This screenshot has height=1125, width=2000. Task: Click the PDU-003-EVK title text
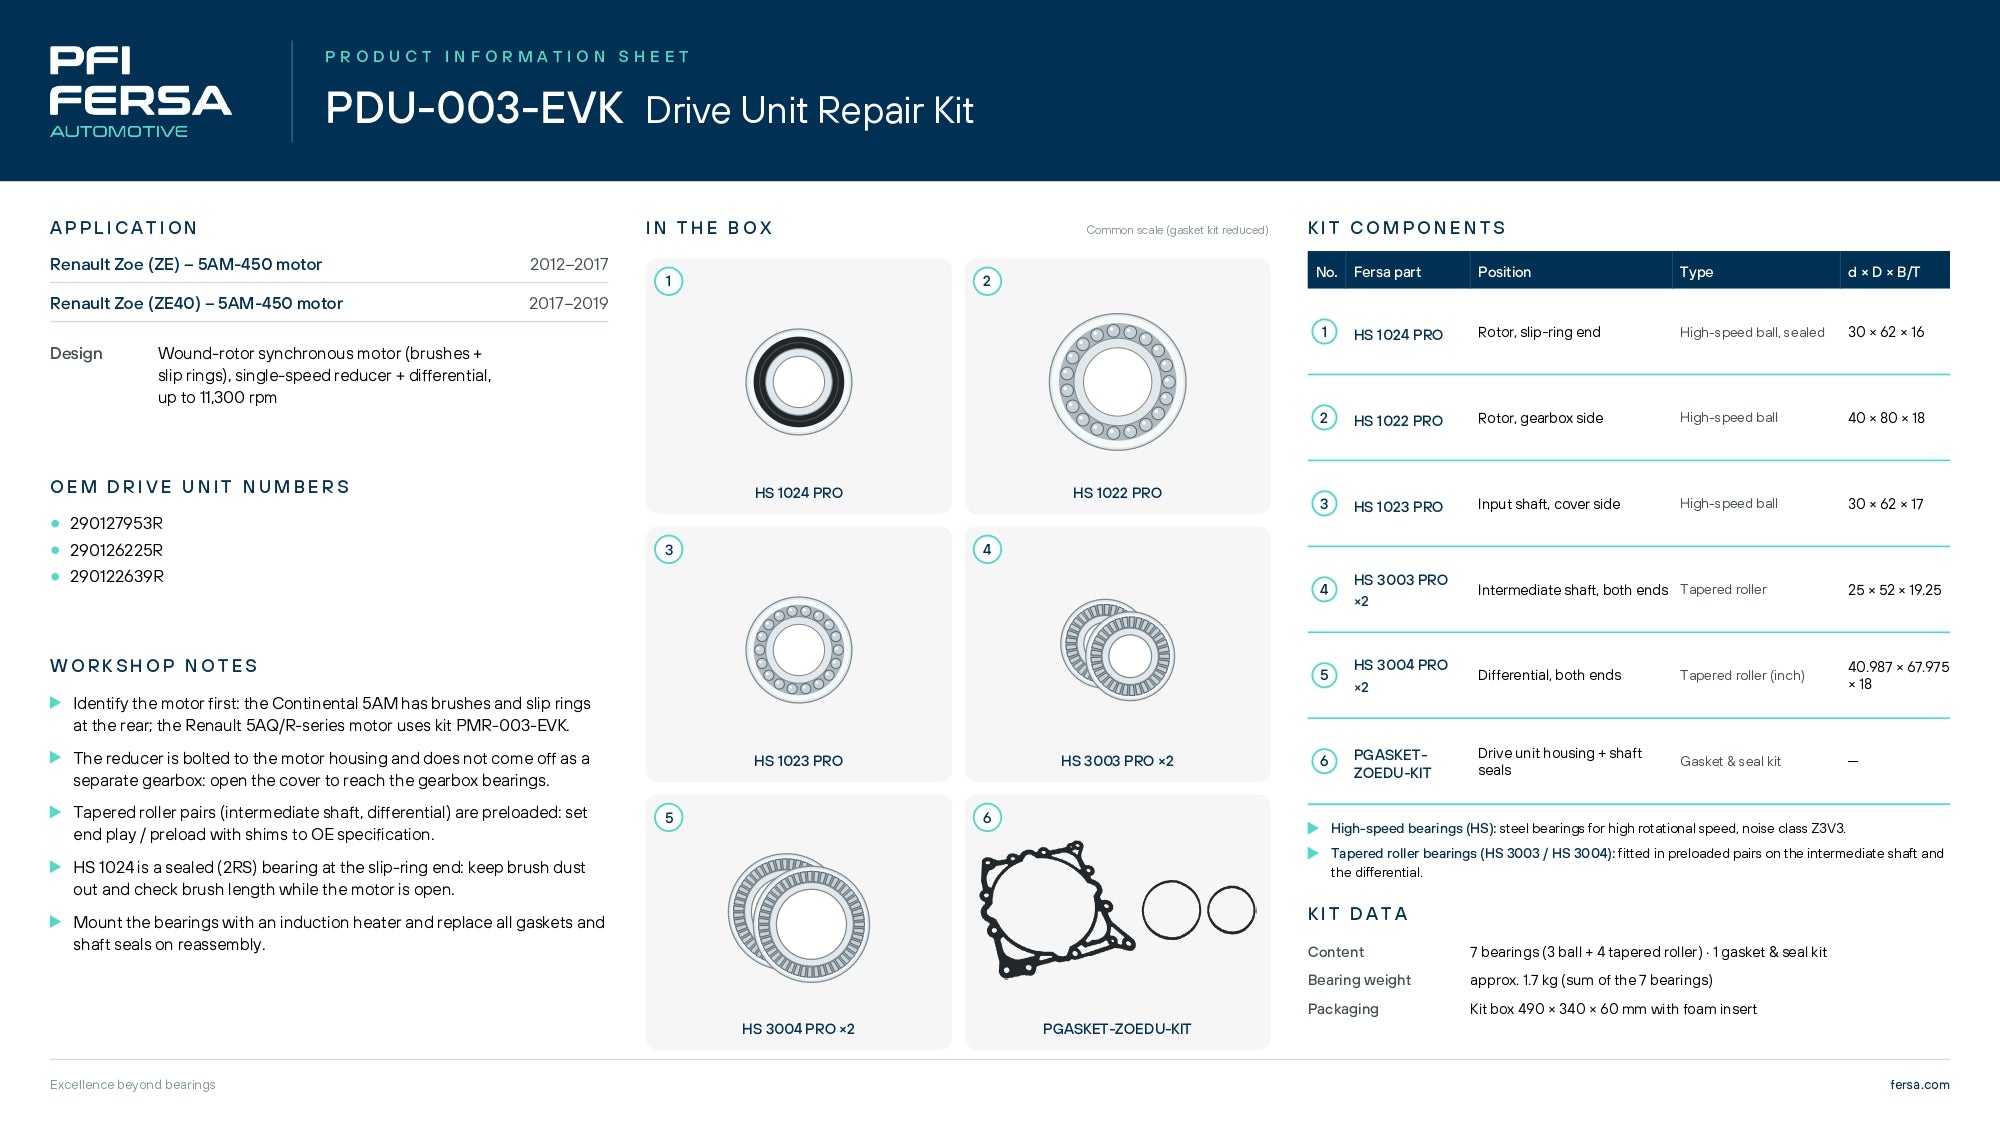pos(474,108)
